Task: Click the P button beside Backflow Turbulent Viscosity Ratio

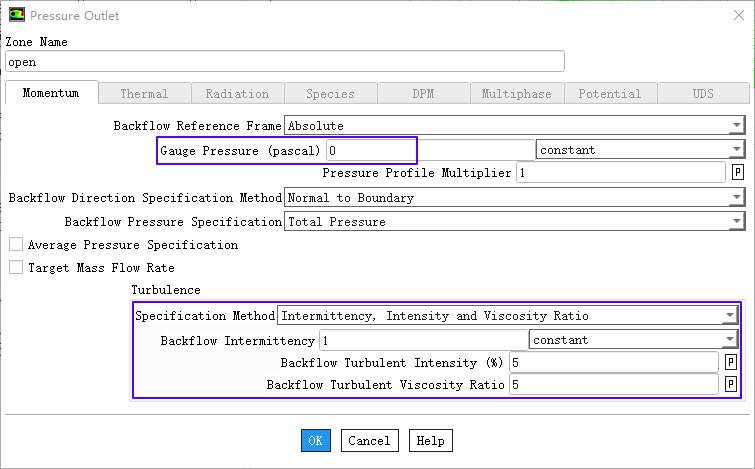Action: 731,384
